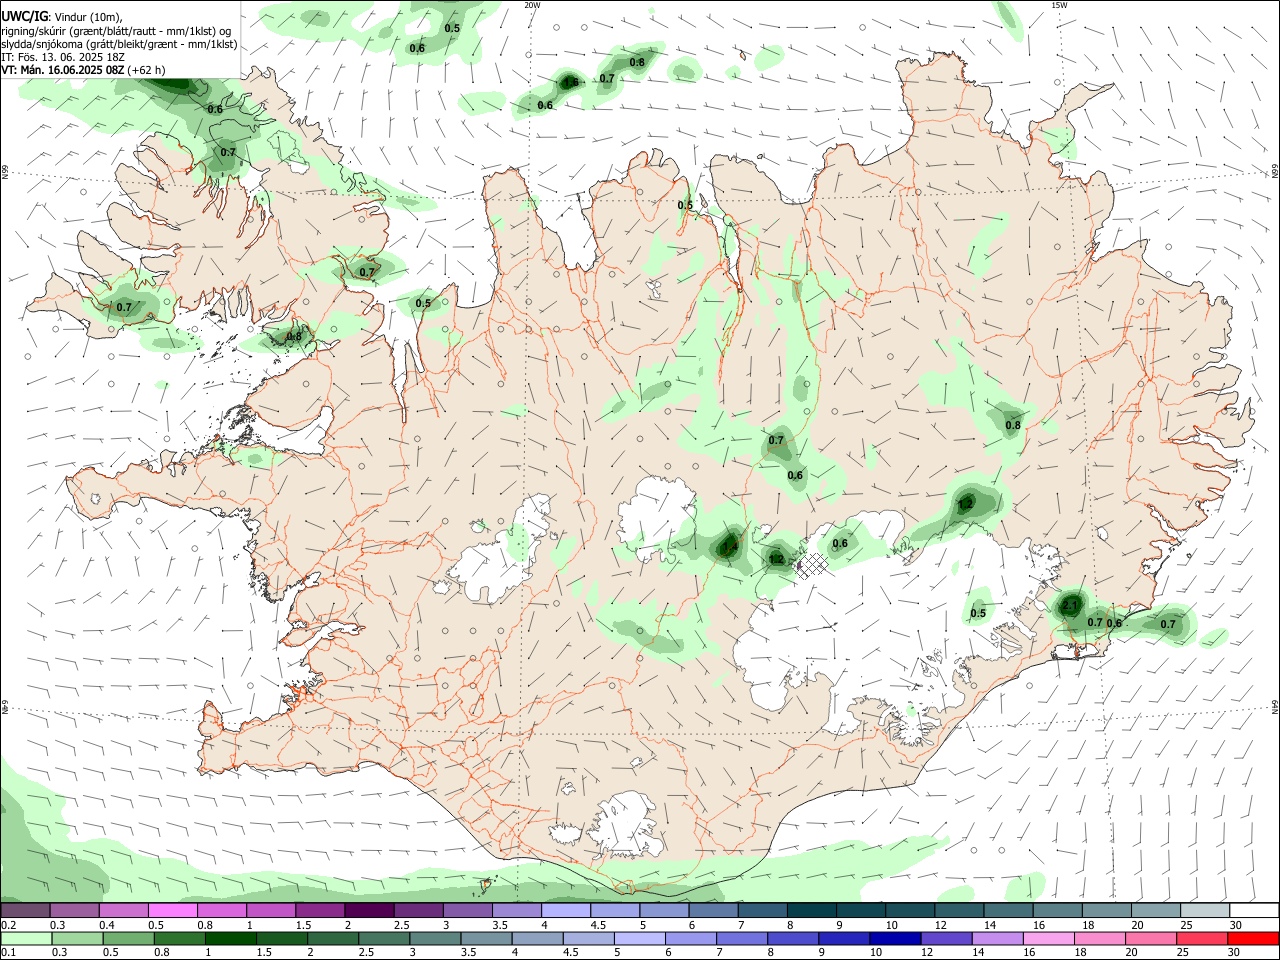Click the 20W longitude label

point(532,5)
